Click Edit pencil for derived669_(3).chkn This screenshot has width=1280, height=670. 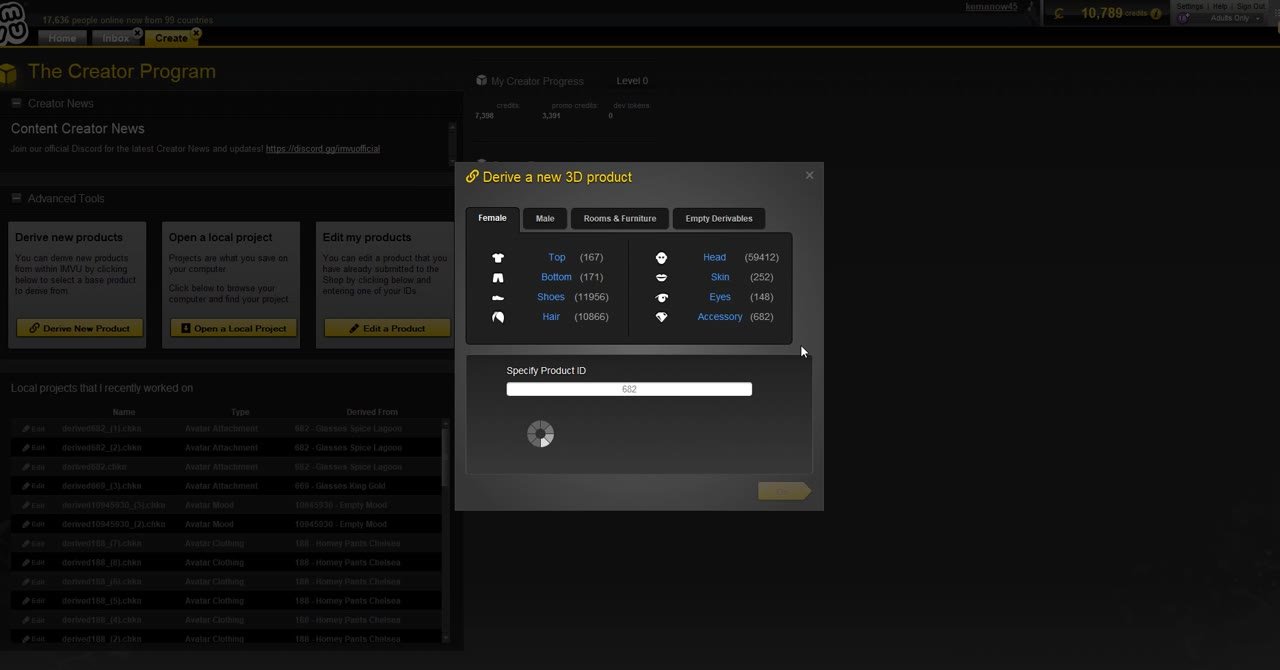pyautogui.click(x=34, y=486)
